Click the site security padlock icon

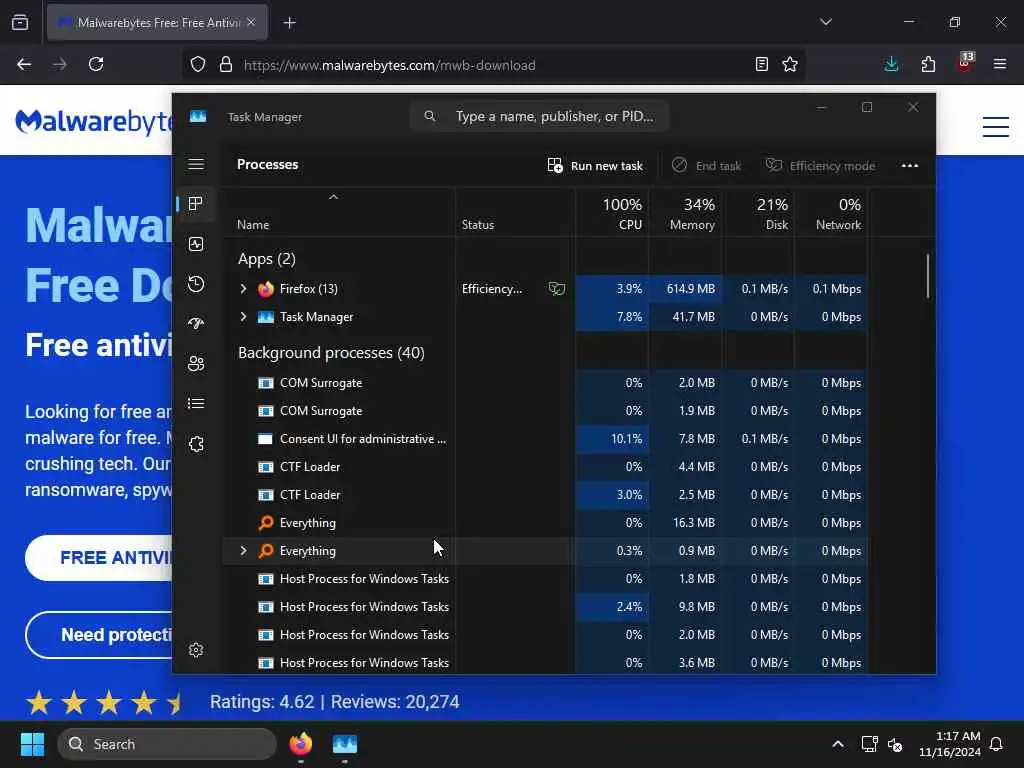[x=226, y=64]
